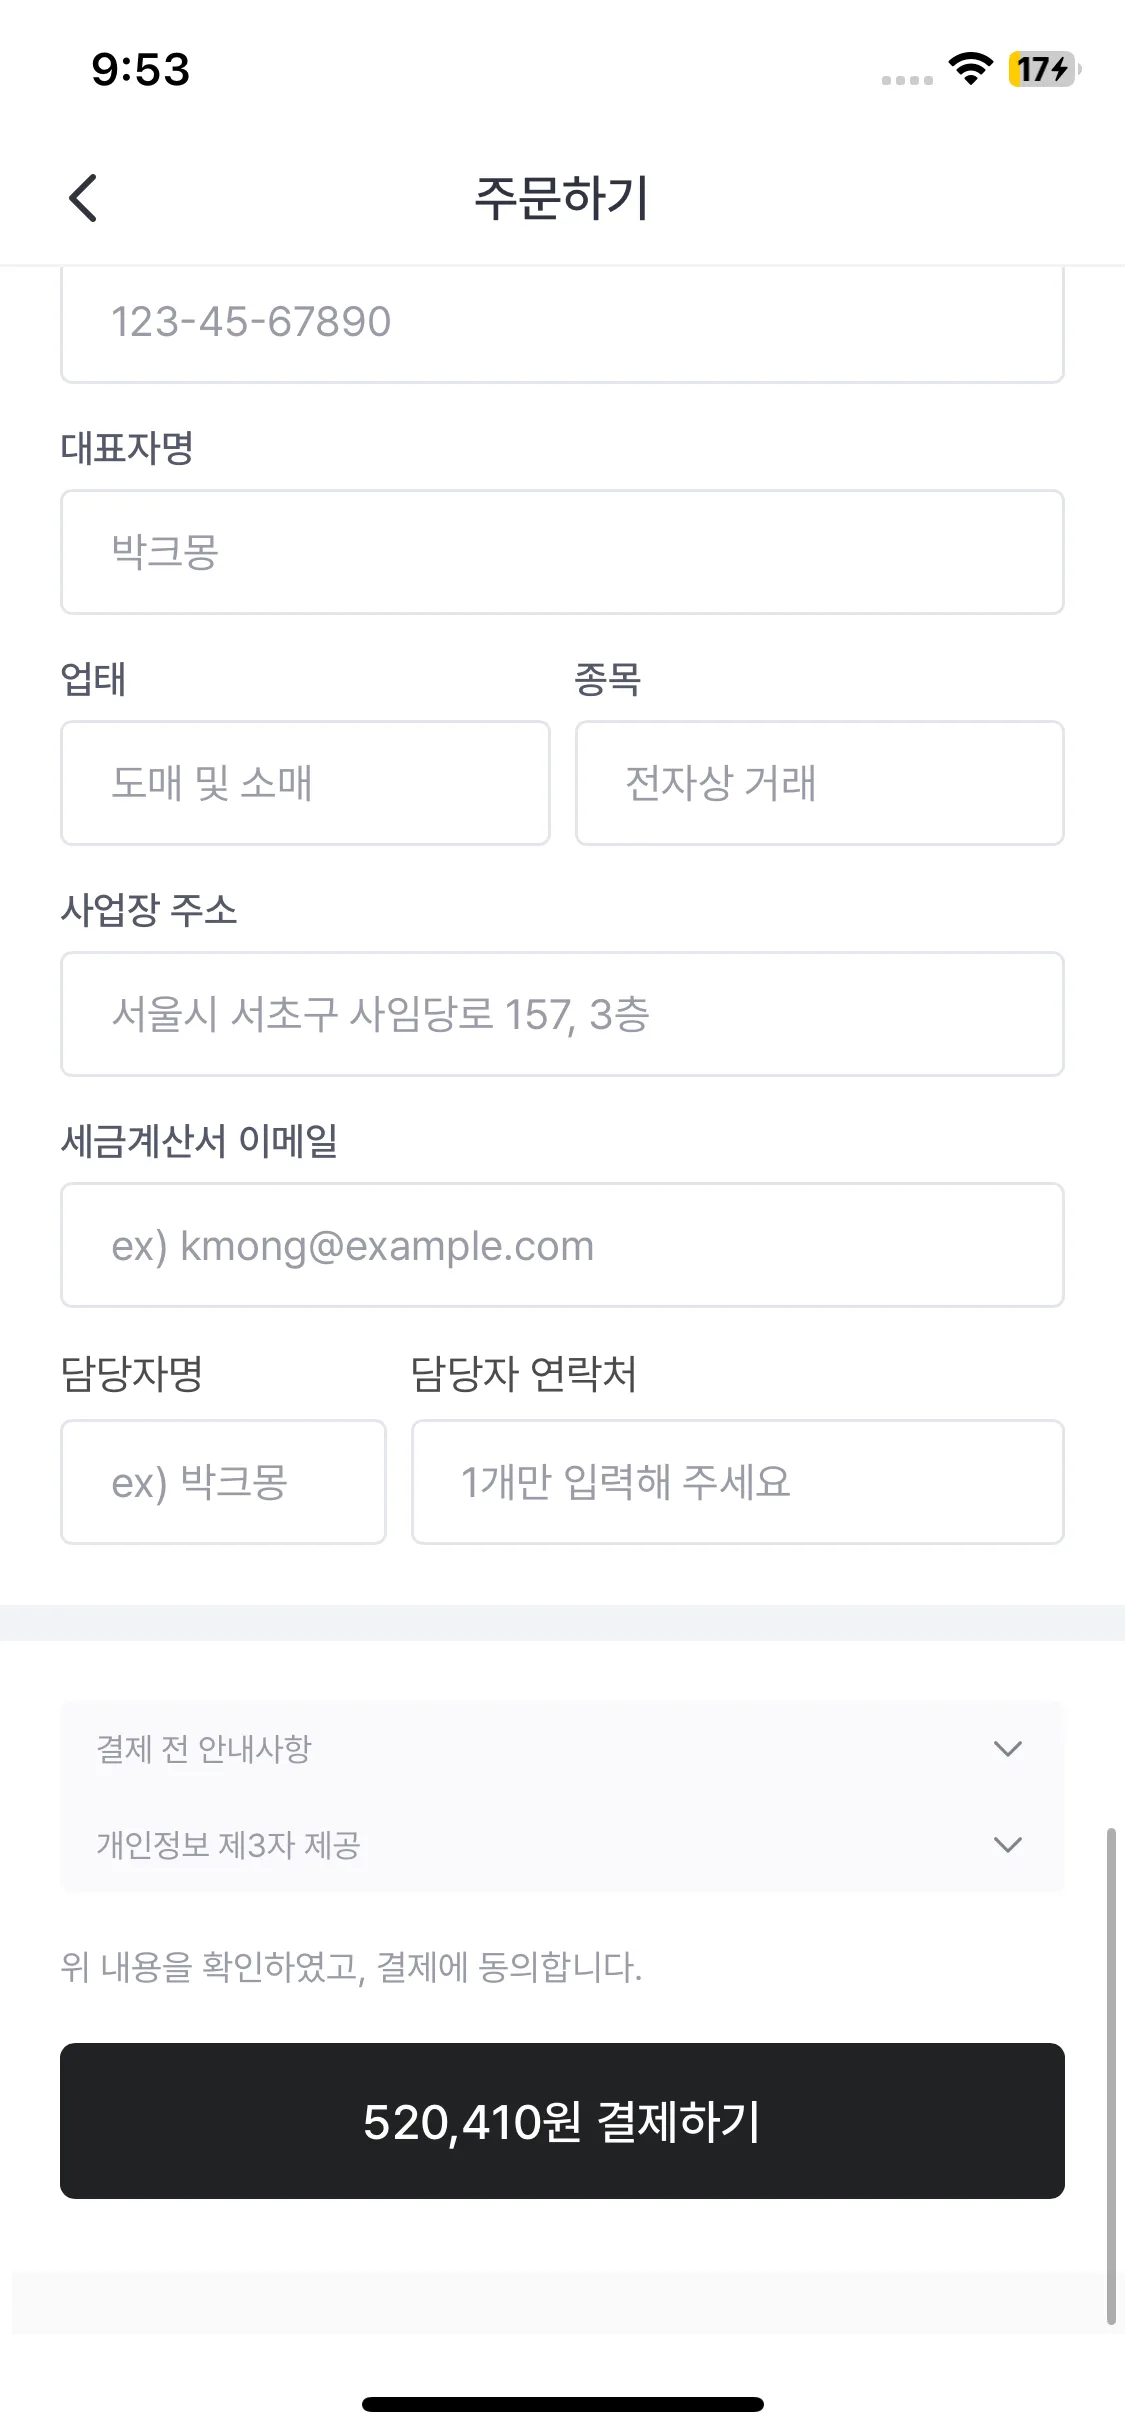This screenshot has height=2436, width=1125.
Task: Expand the 개인정보 제3자 제공 section
Action: click(562, 1845)
